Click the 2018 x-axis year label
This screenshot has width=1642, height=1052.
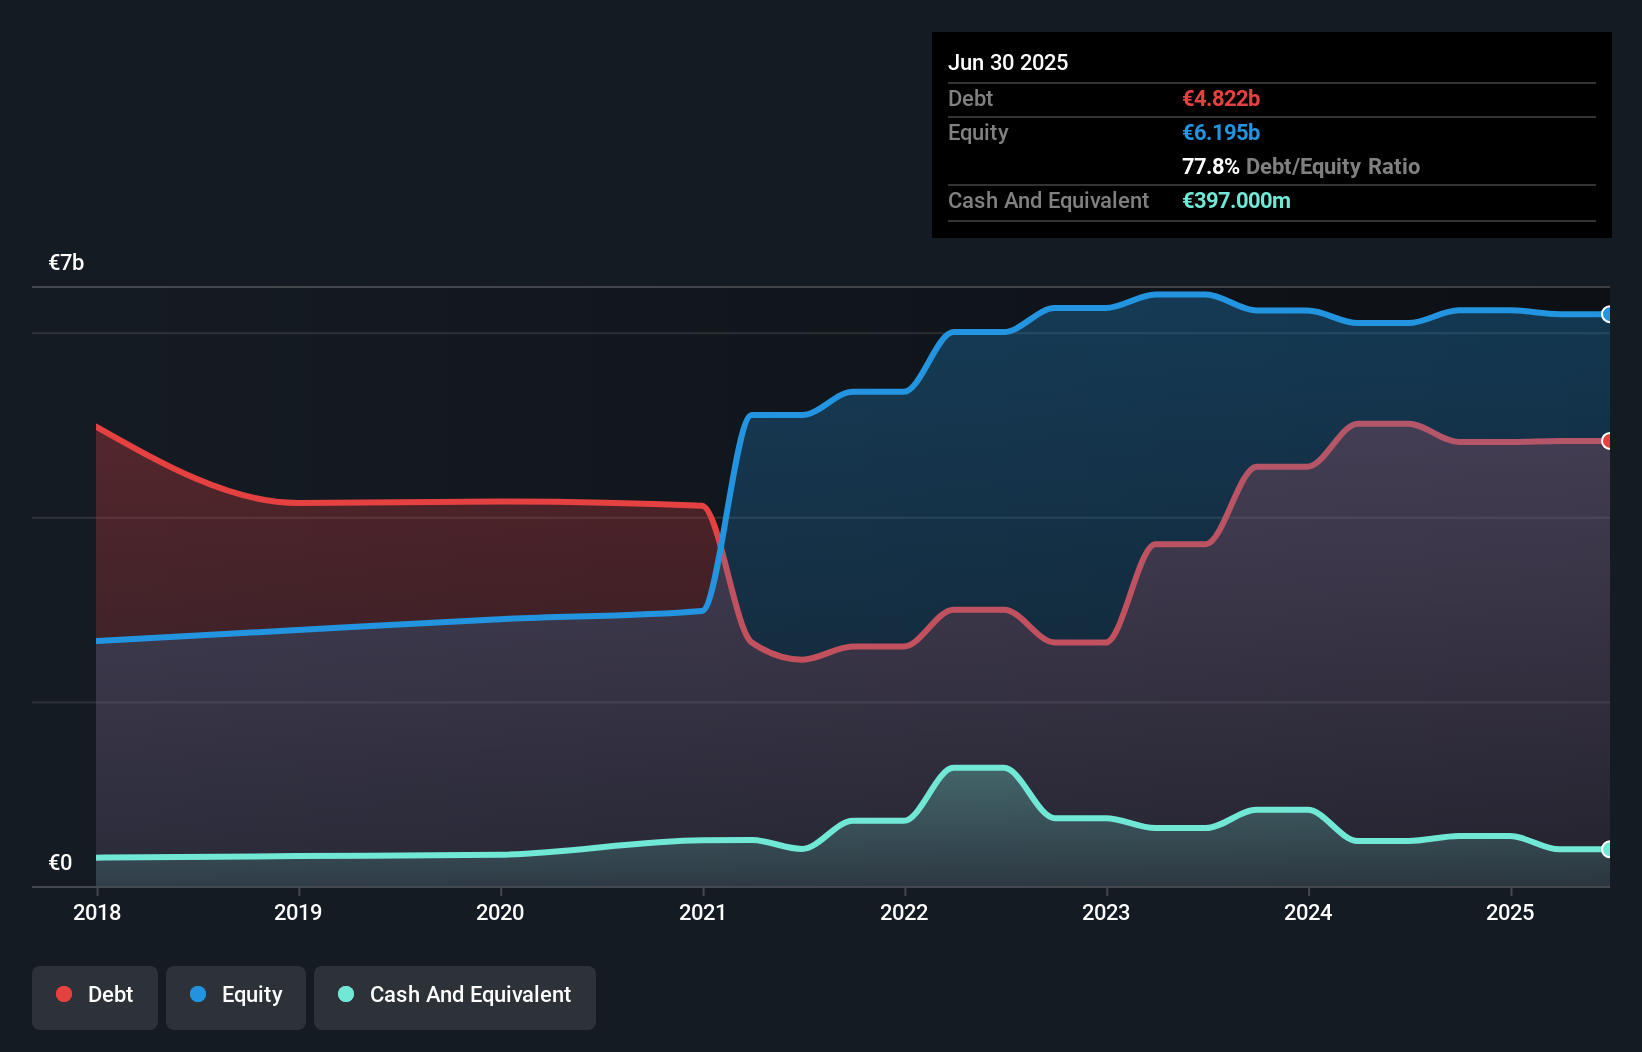coord(97,912)
